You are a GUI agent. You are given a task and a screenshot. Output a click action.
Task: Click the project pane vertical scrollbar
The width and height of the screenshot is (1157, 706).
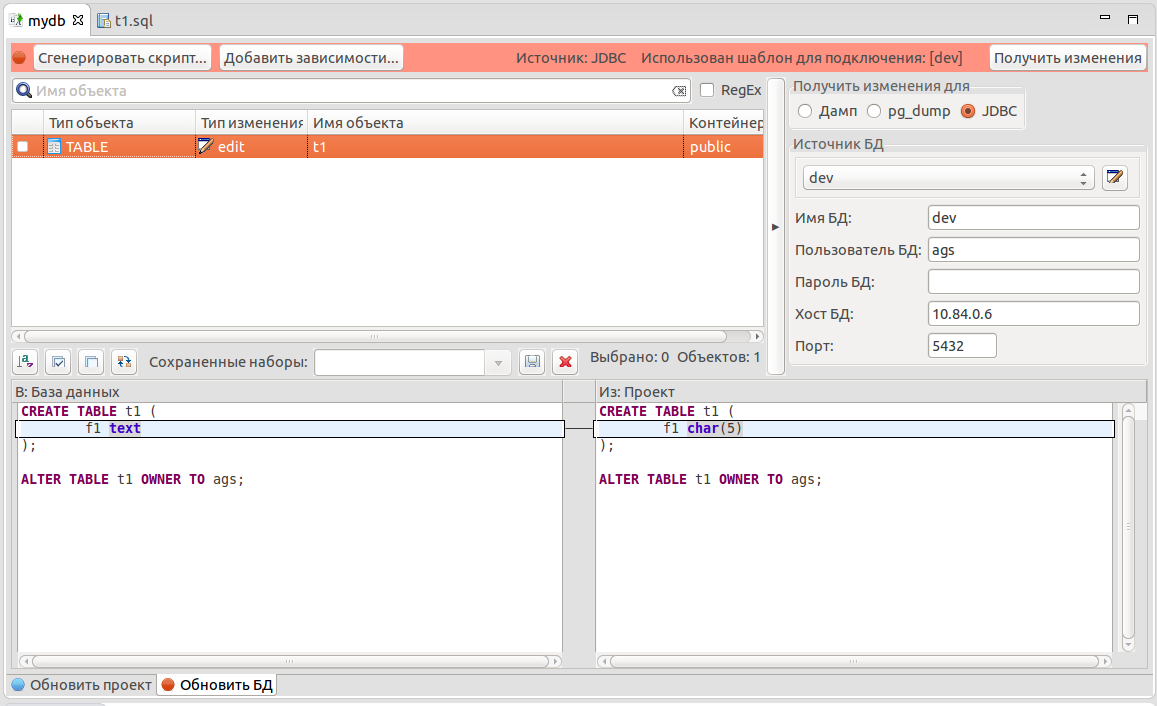(1128, 527)
